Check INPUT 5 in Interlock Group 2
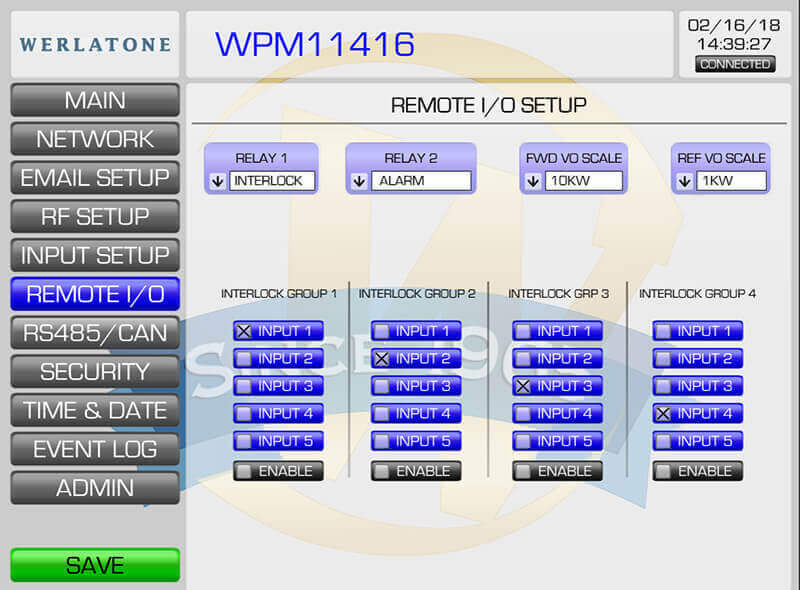 [382, 441]
